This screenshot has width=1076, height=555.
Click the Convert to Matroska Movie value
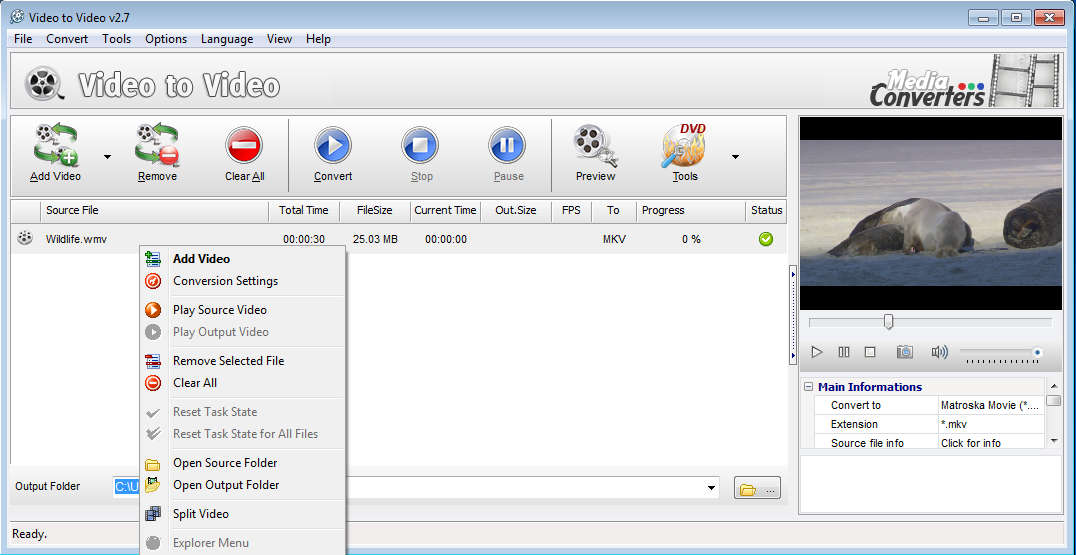(991, 405)
